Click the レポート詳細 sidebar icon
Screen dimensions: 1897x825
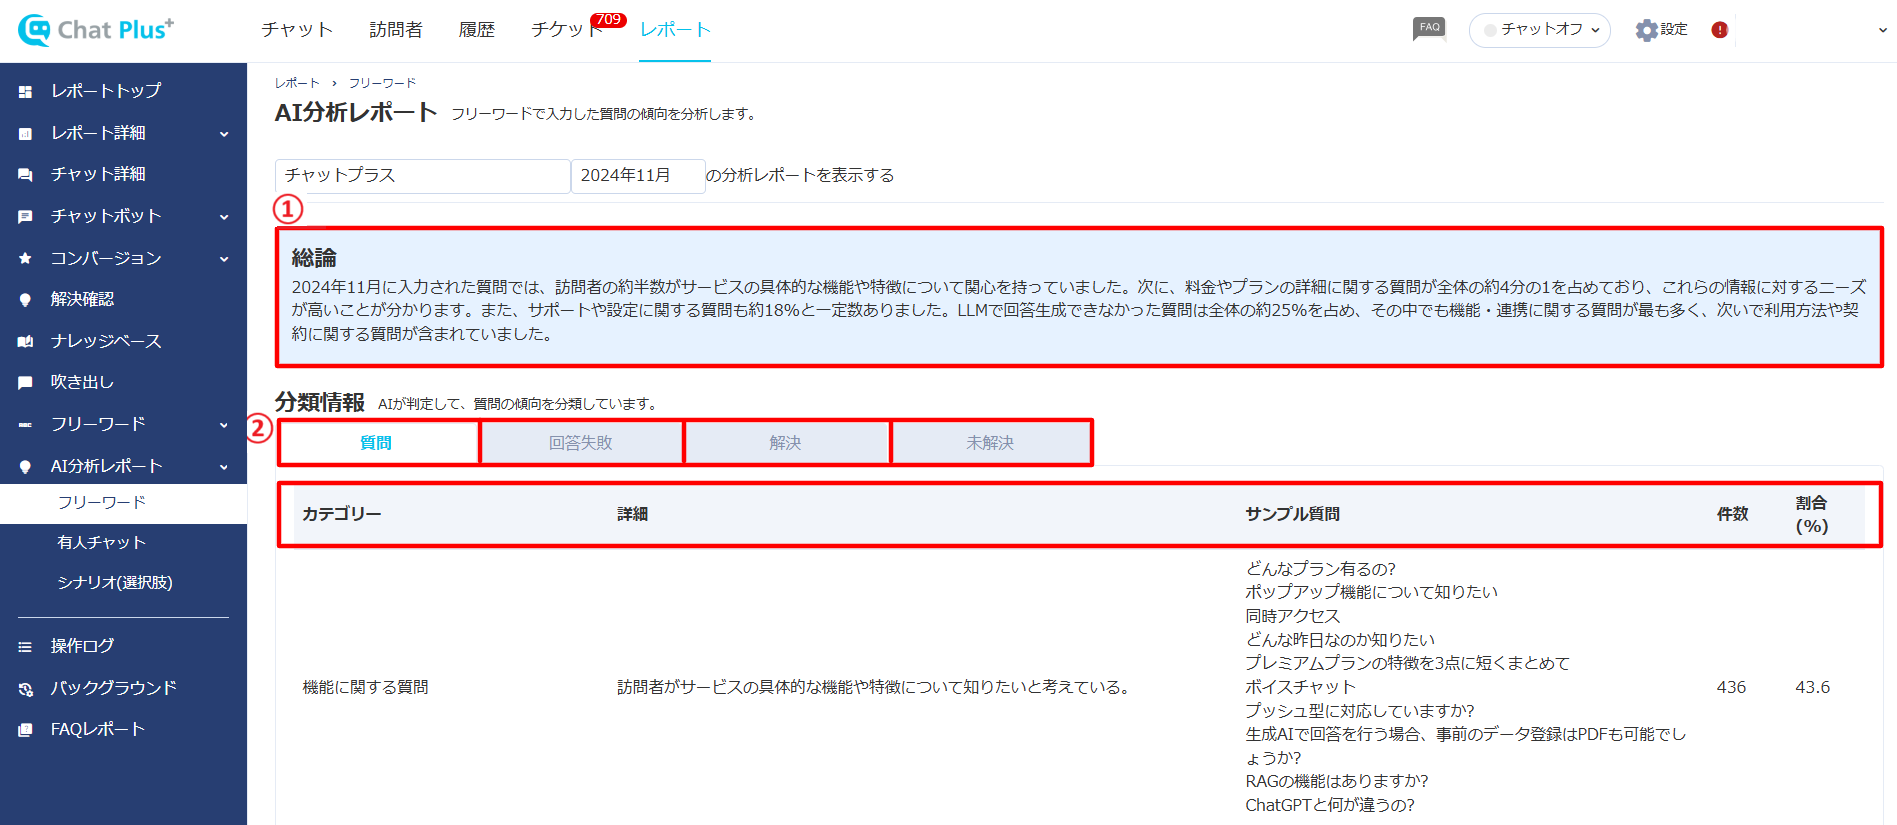pos(25,133)
